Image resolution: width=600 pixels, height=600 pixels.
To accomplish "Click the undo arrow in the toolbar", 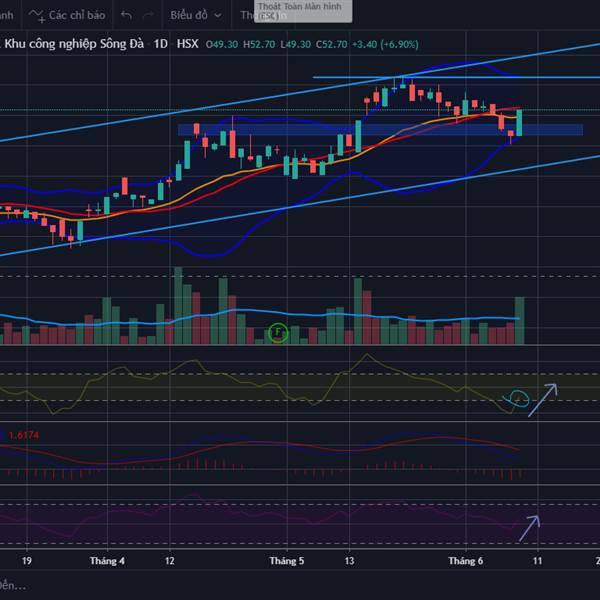I will tap(126, 15).
